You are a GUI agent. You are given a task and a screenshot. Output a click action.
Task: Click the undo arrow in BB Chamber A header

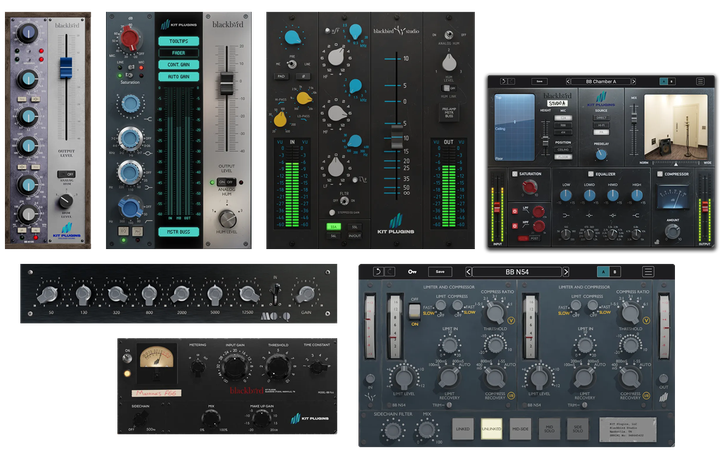(503, 81)
